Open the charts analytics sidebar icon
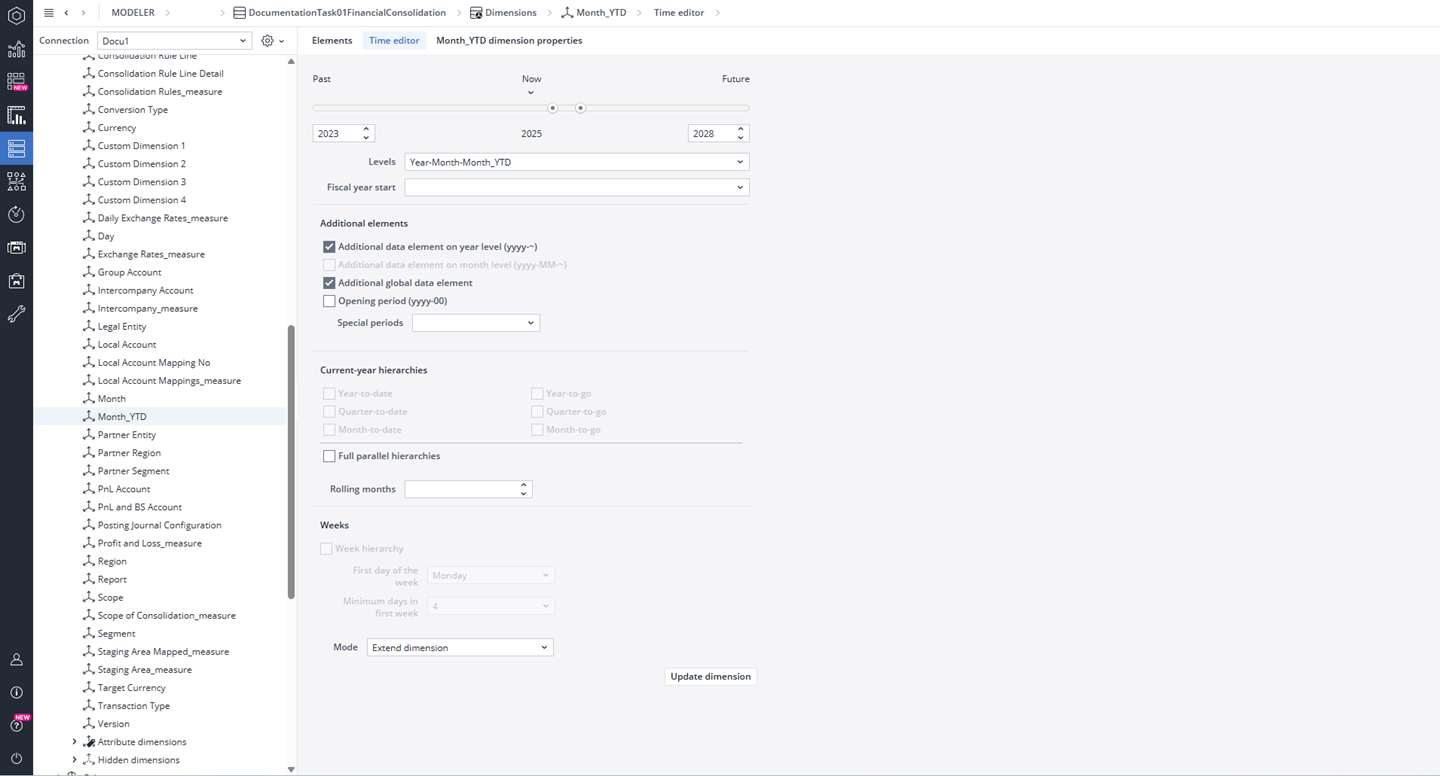This screenshot has height=776, width=1440. 16,50
